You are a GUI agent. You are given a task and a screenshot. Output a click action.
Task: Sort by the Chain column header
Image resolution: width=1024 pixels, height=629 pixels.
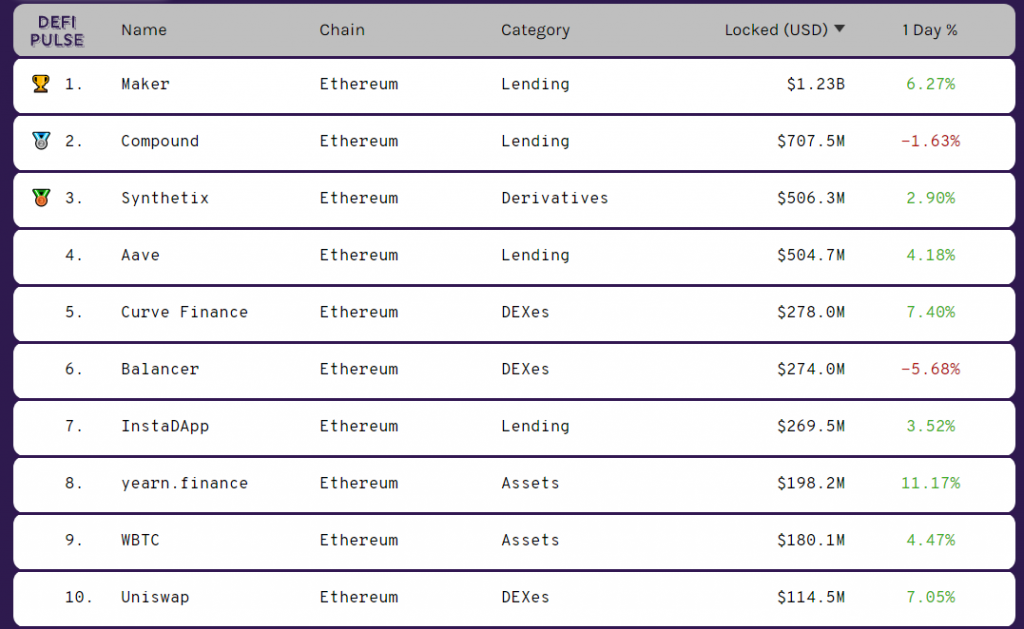[x=342, y=30]
